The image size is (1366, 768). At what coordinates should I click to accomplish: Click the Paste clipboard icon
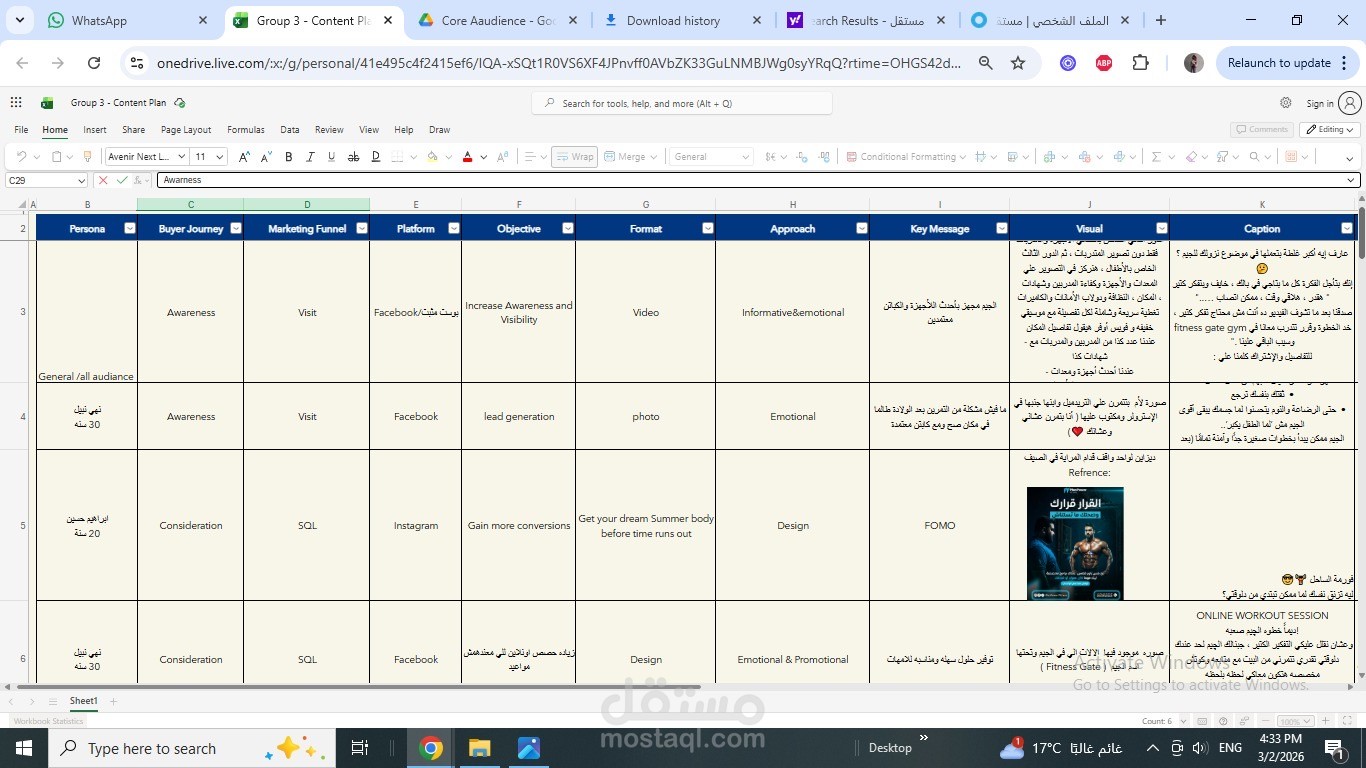click(57, 156)
